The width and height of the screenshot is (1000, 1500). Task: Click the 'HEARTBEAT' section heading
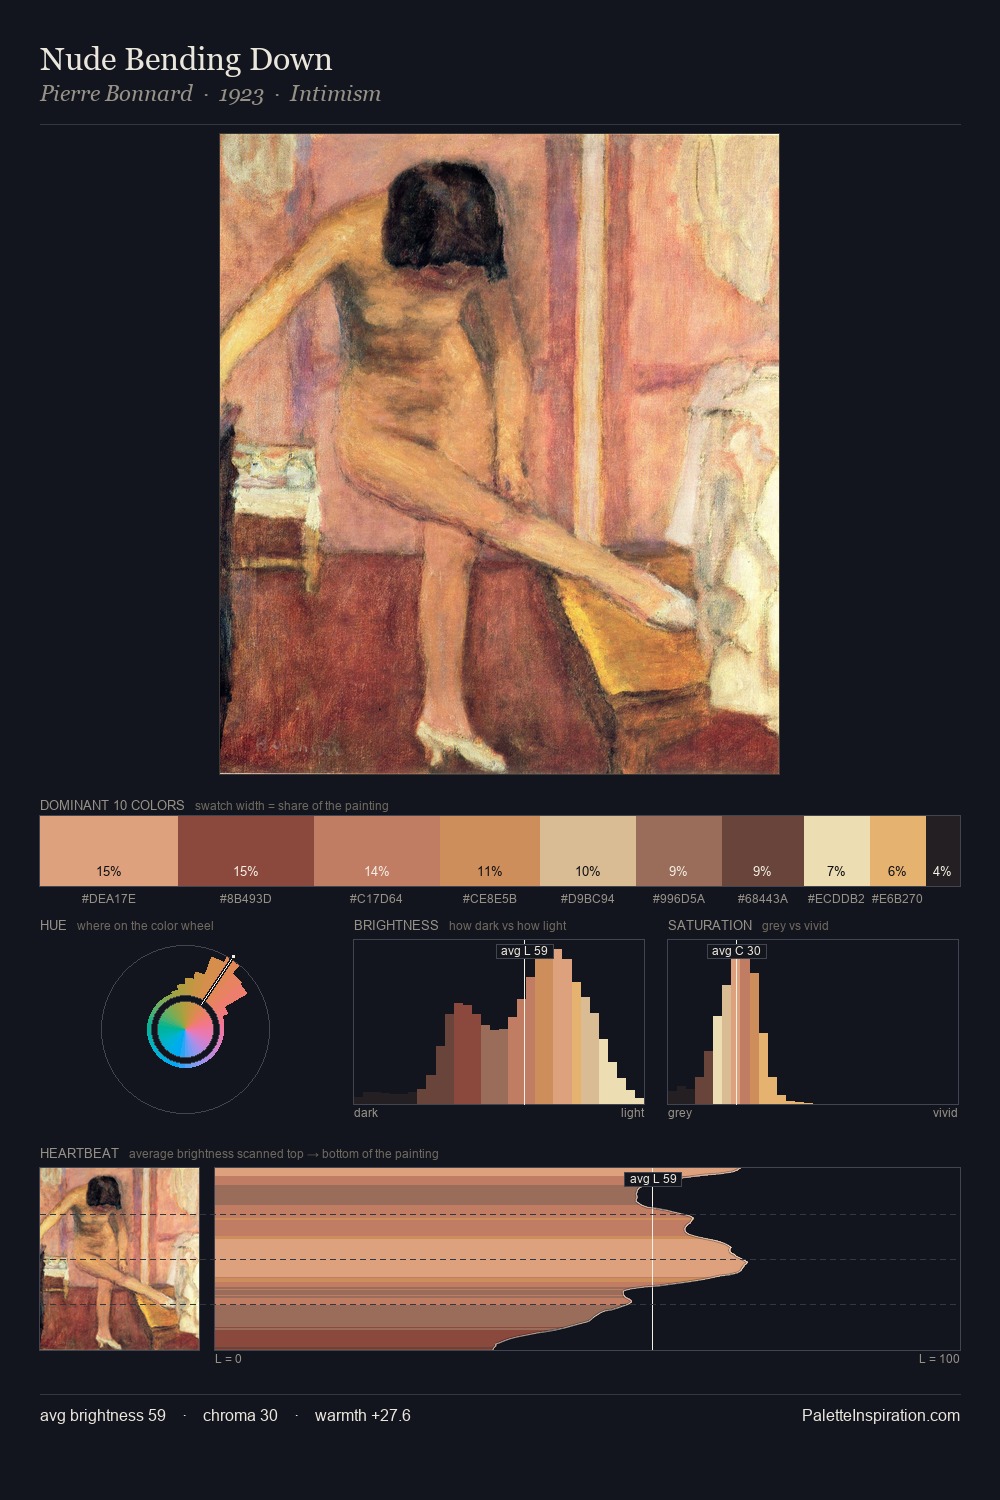click(x=79, y=1153)
